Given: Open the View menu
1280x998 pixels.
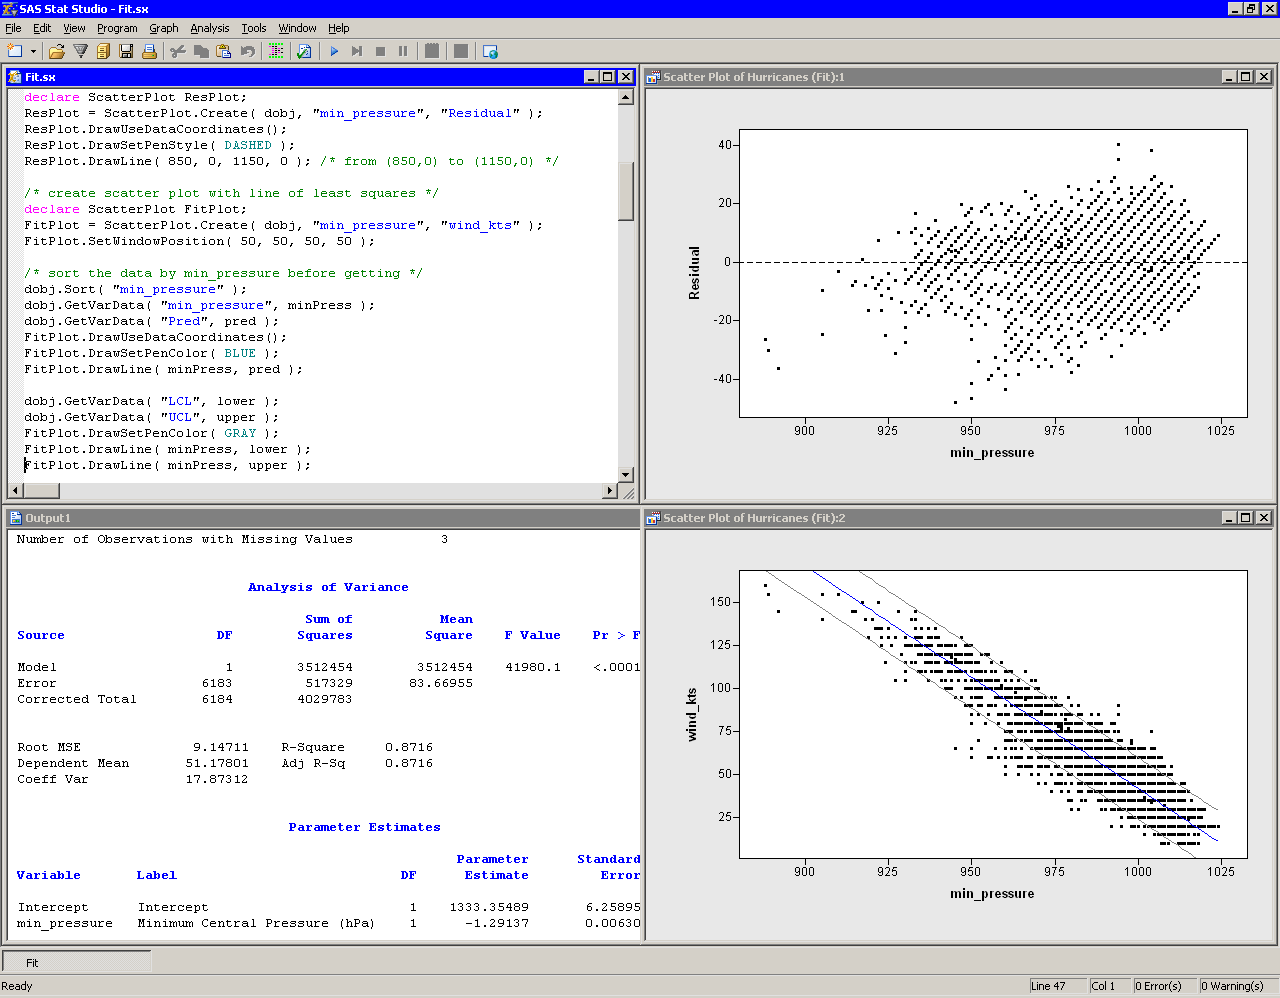Looking at the screenshot, I should (x=74, y=28).
